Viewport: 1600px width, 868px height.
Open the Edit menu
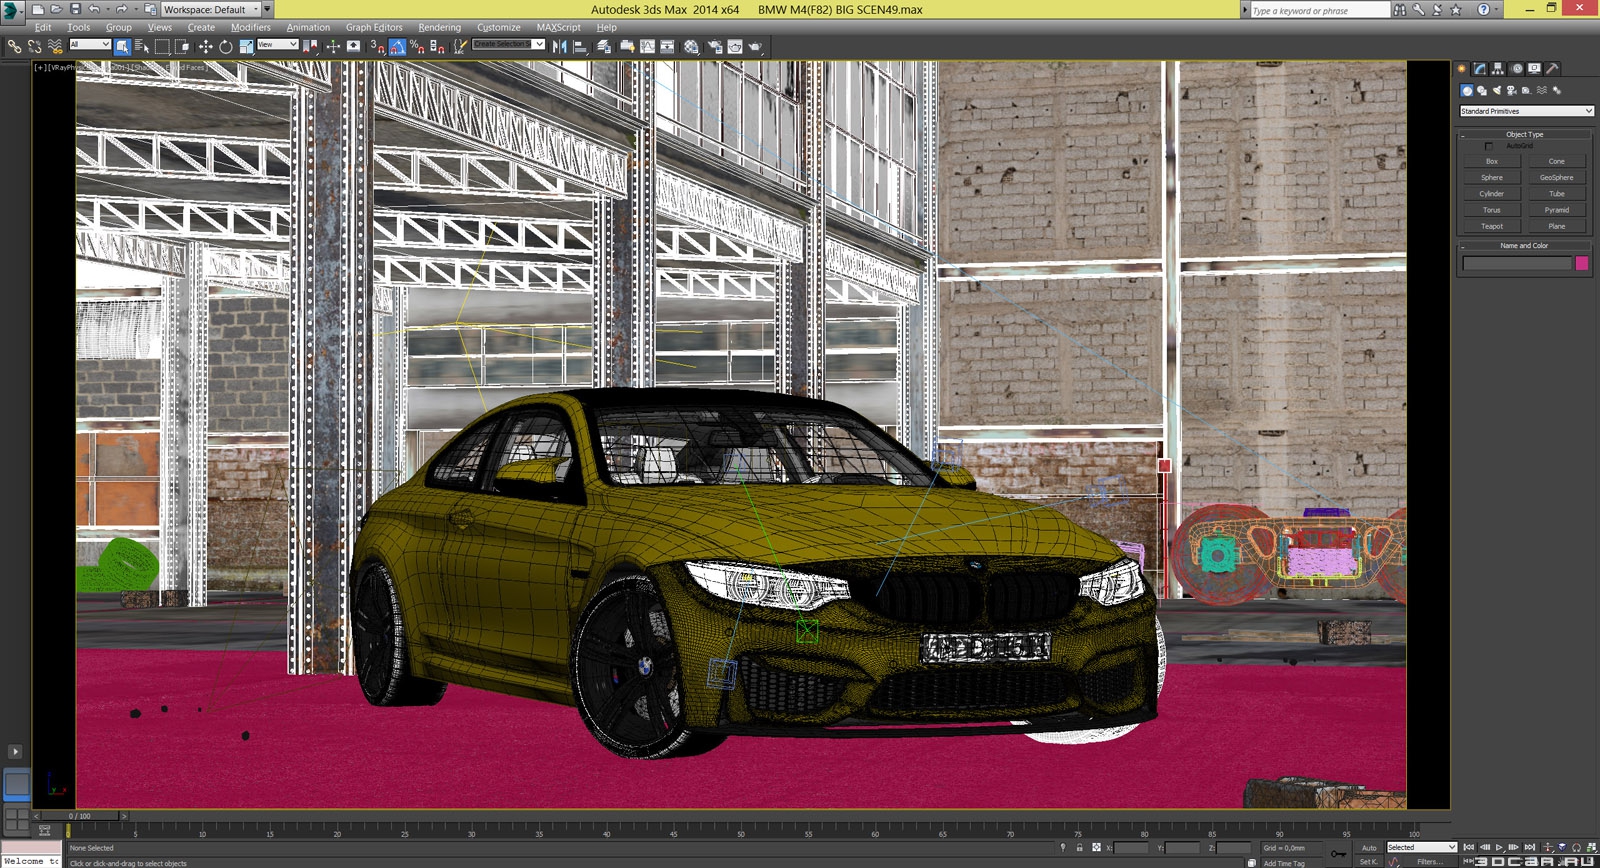[x=43, y=27]
